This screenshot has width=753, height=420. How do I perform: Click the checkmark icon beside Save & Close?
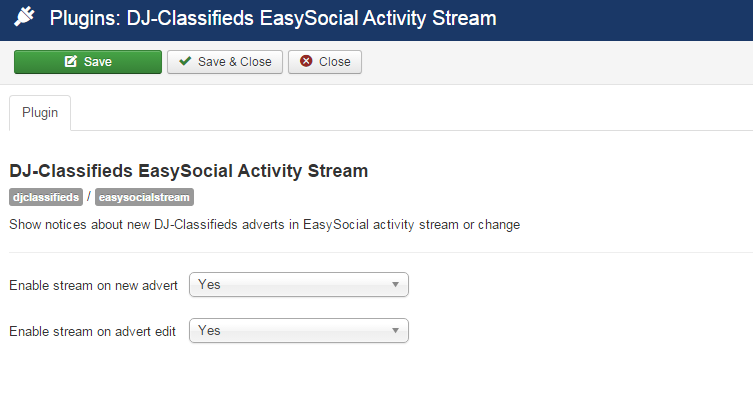tap(185, 62)
